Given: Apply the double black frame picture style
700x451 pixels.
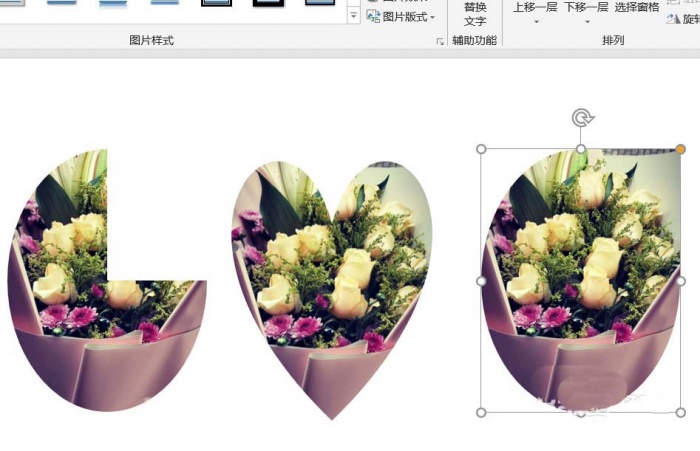Looking at the screenshot, I should [x=217, y=4].
